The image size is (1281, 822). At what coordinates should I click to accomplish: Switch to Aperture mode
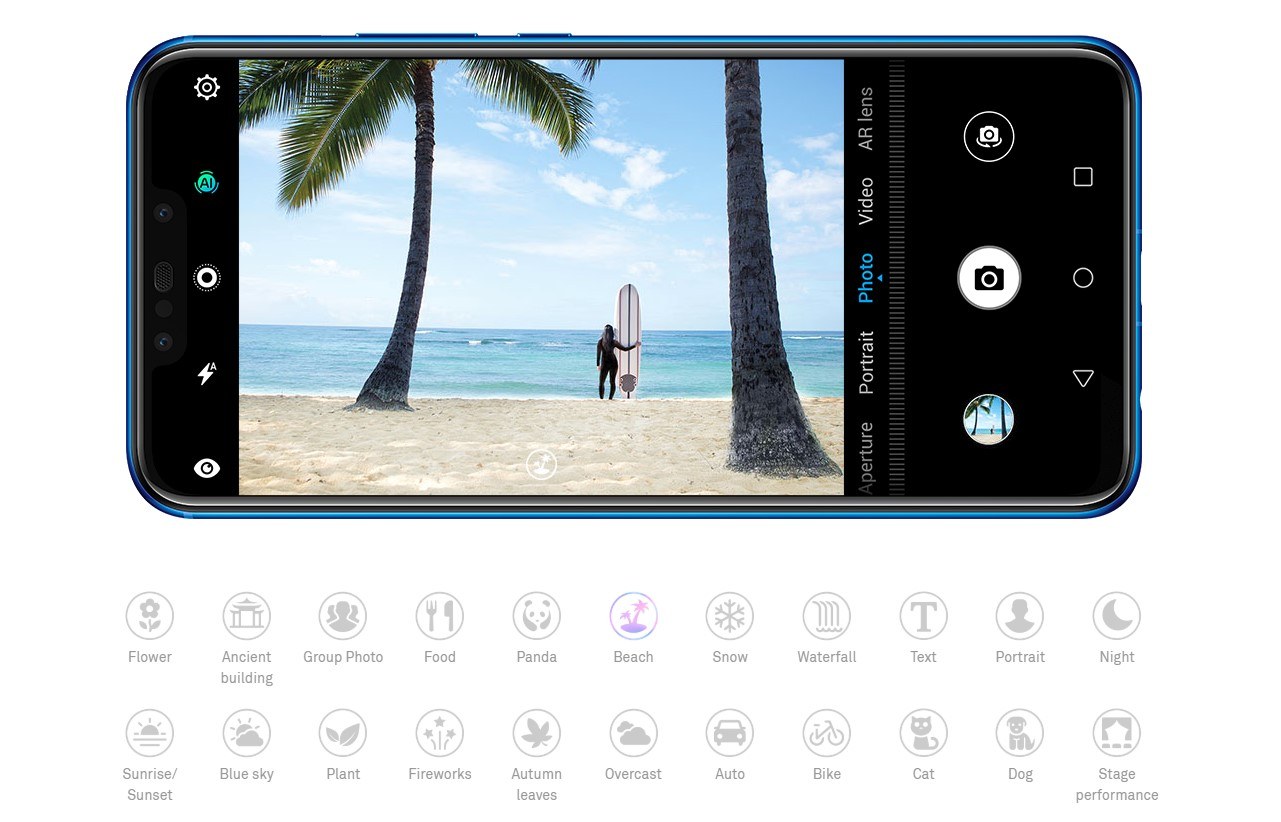point(866,456)
